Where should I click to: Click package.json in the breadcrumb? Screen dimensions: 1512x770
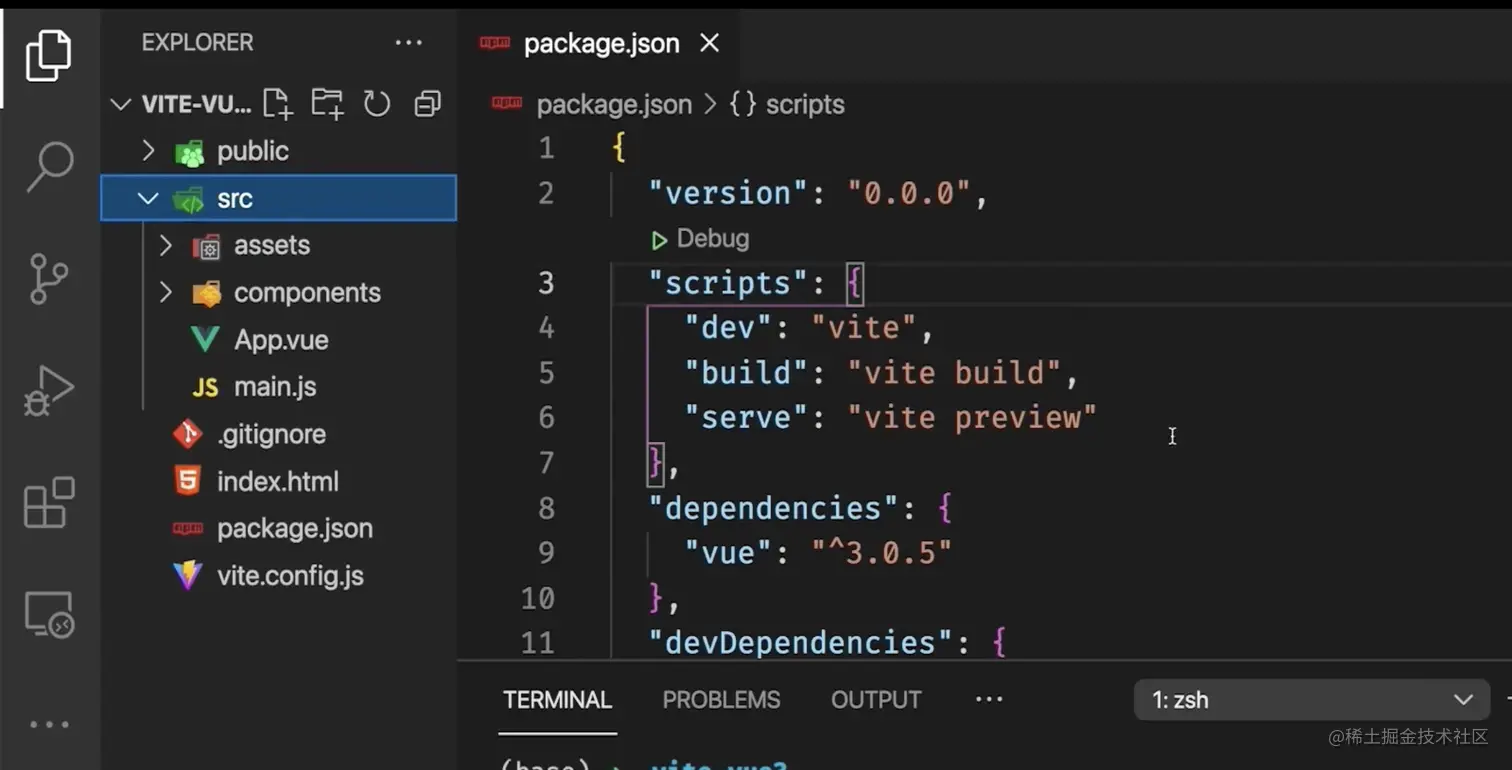point(614,104)
